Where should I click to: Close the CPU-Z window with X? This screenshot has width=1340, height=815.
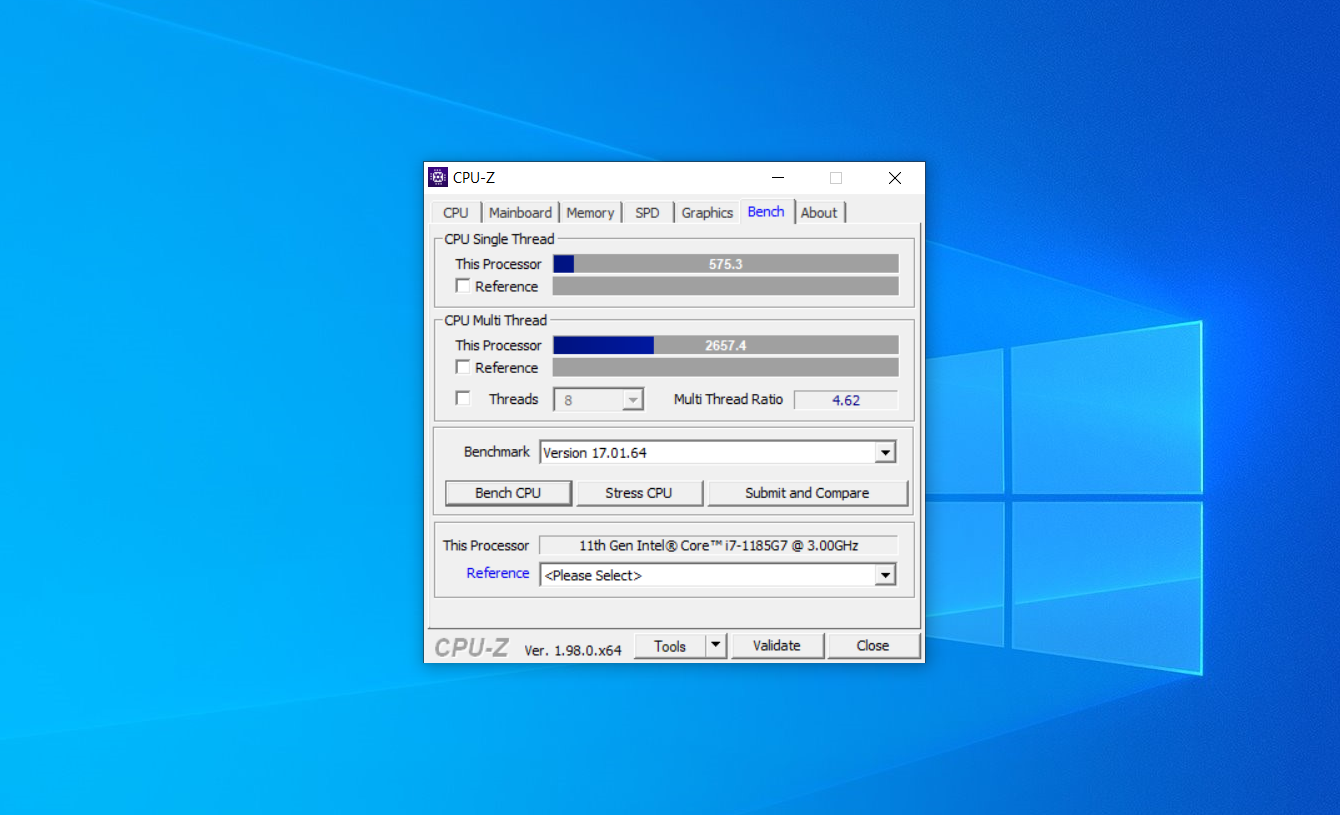[x=895, y=178]
